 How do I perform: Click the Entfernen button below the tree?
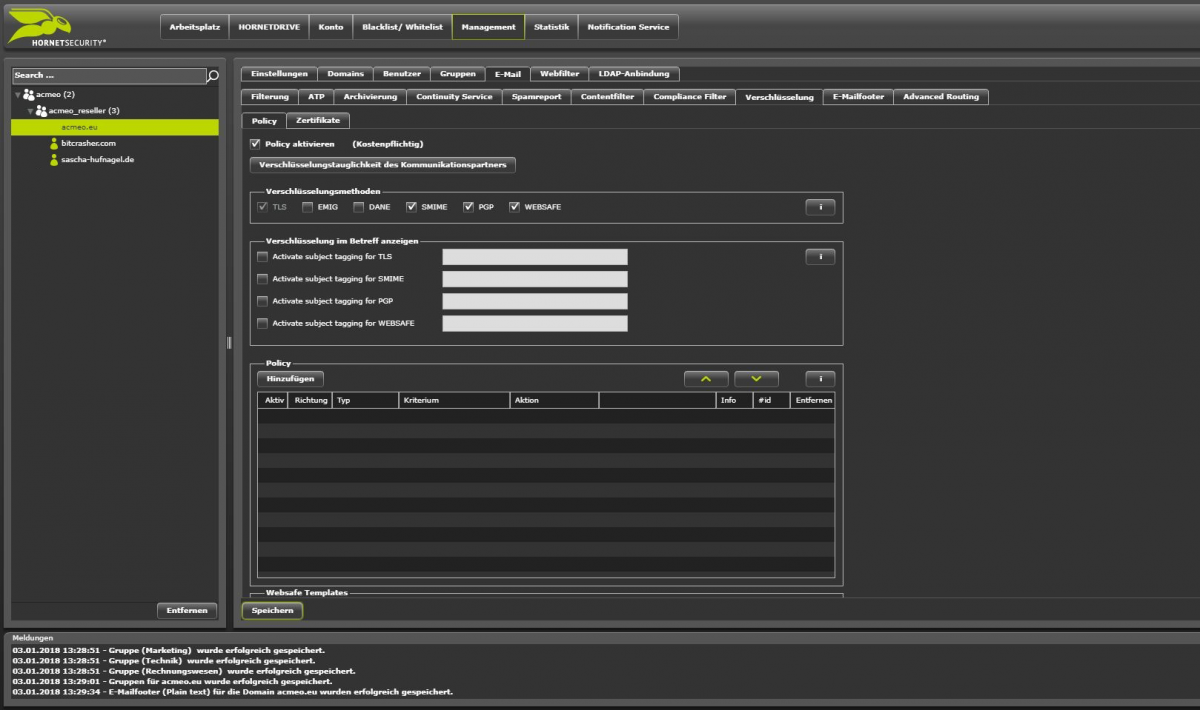[x=187, y=610]
